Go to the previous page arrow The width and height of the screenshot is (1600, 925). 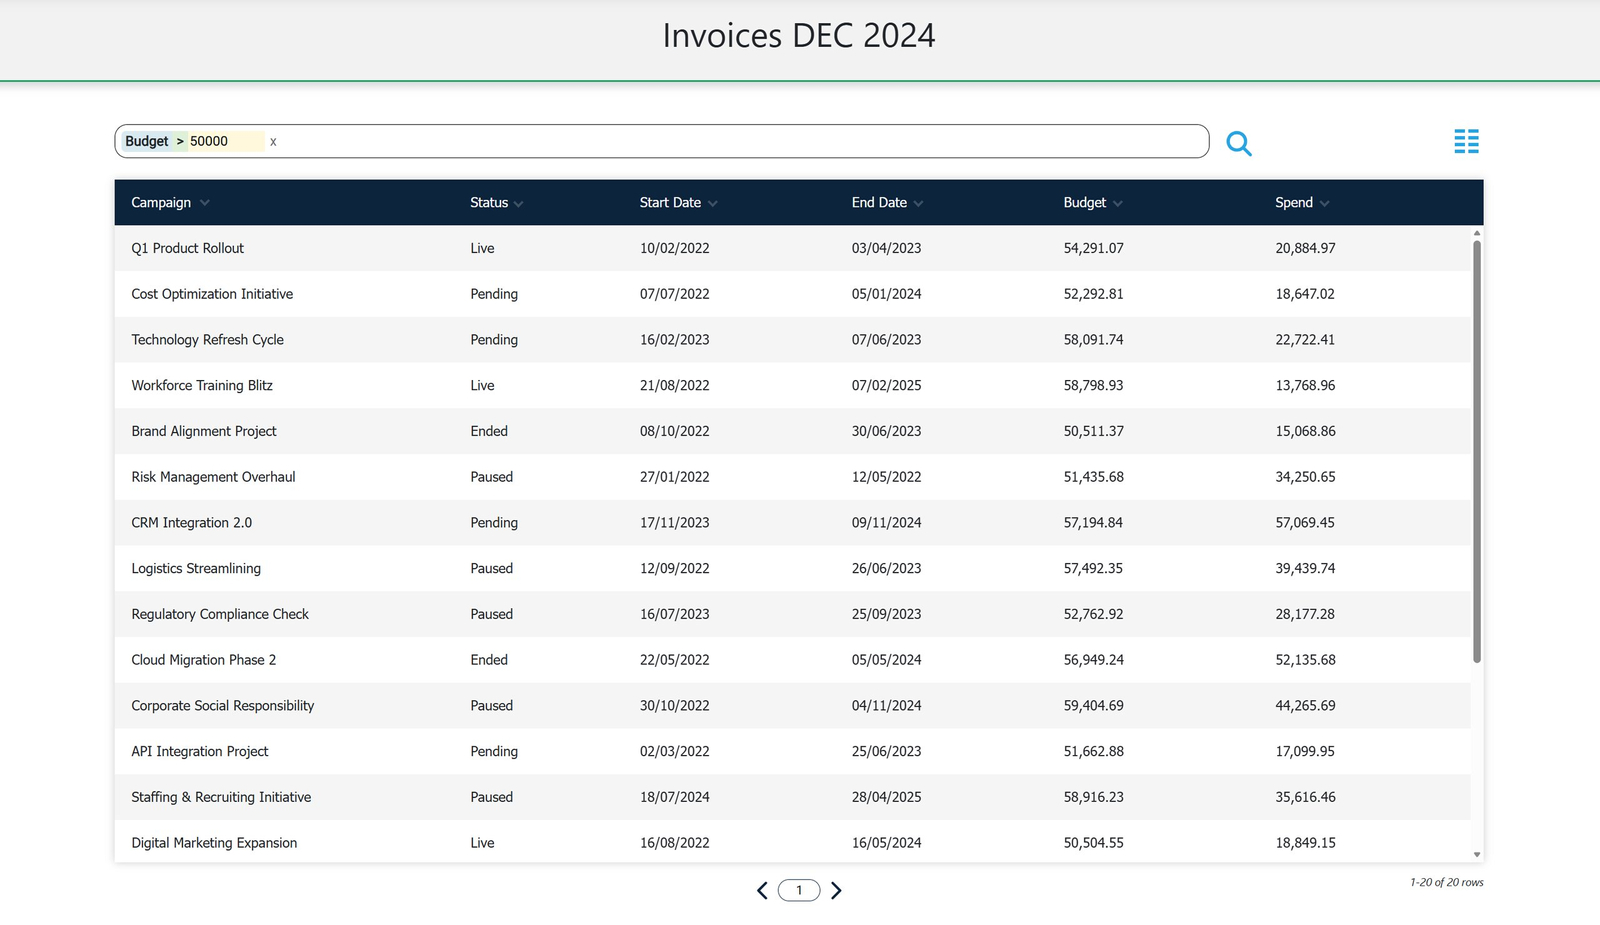coord(762,890)
